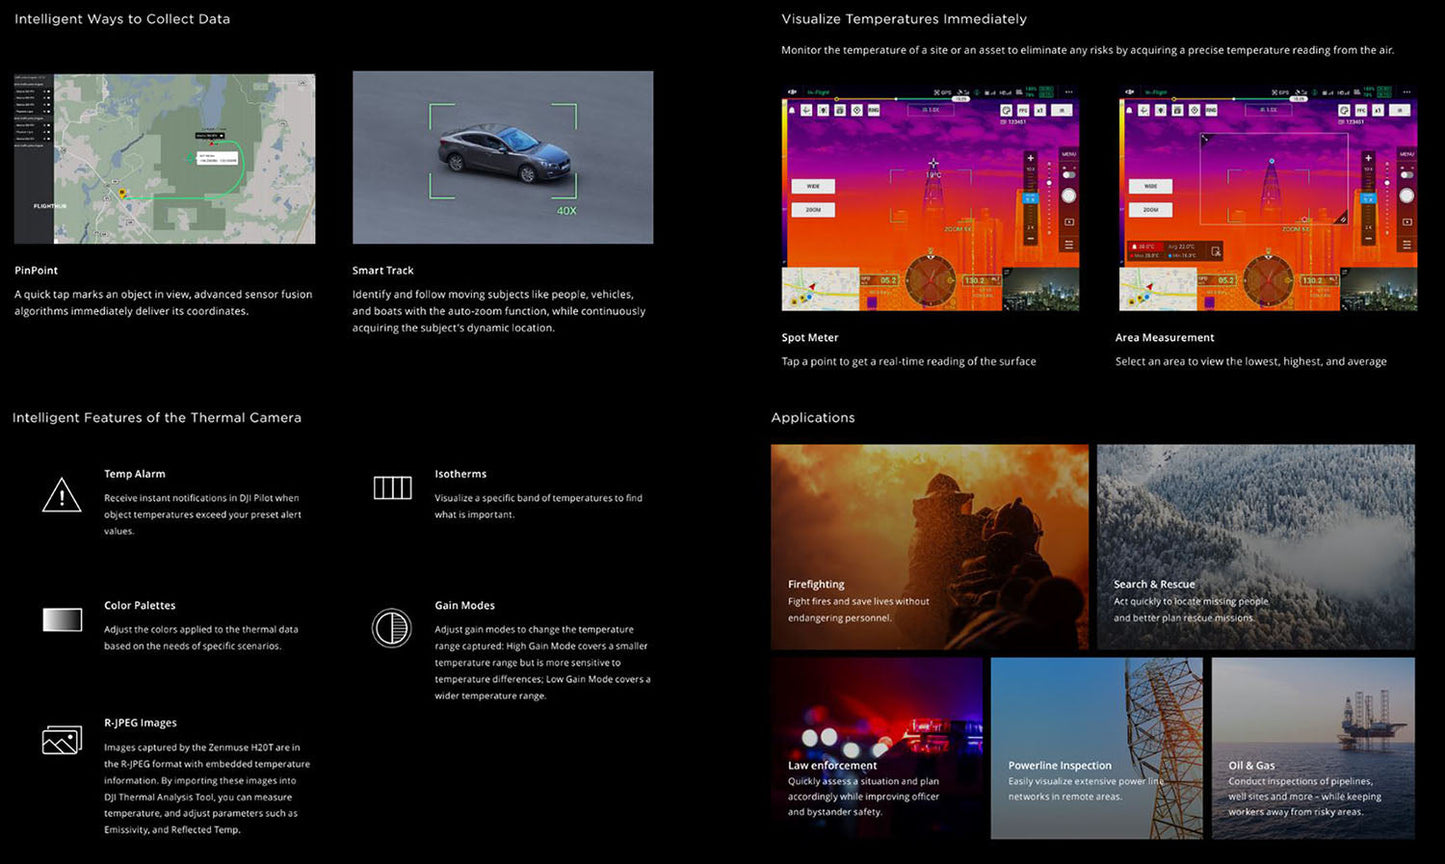1445x864 pixels.
Task: Click FLIGHTHUB logo on PinPoint map
Action: point(50,205)
